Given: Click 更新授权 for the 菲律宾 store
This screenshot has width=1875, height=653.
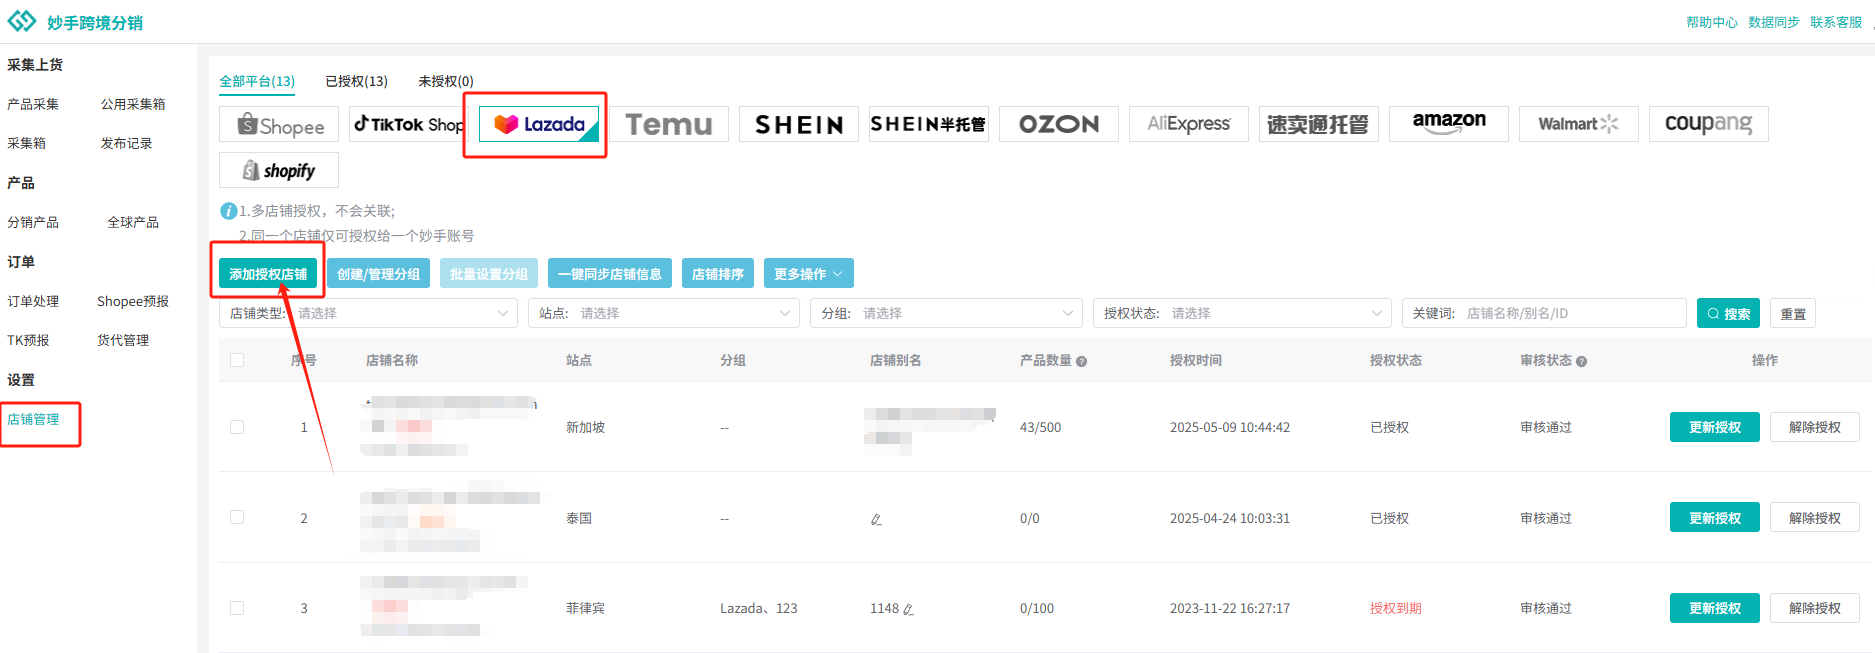Looking at the screenshot, I should [x=1715, y=608].
